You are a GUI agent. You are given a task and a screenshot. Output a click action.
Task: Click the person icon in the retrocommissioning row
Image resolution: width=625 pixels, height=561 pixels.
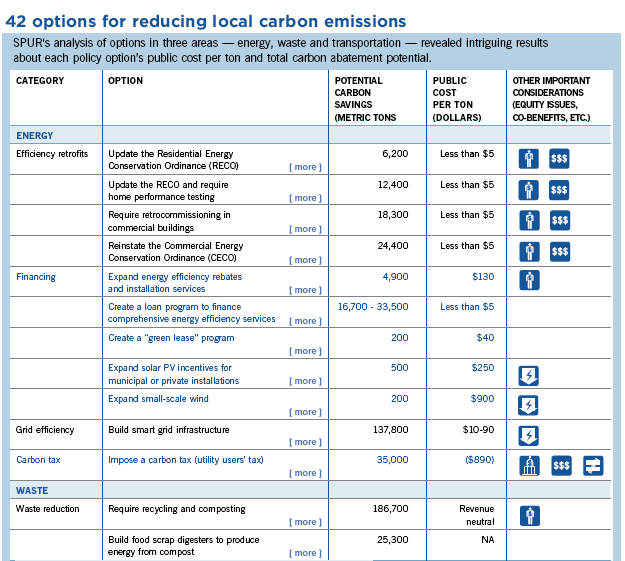[529, 220]
